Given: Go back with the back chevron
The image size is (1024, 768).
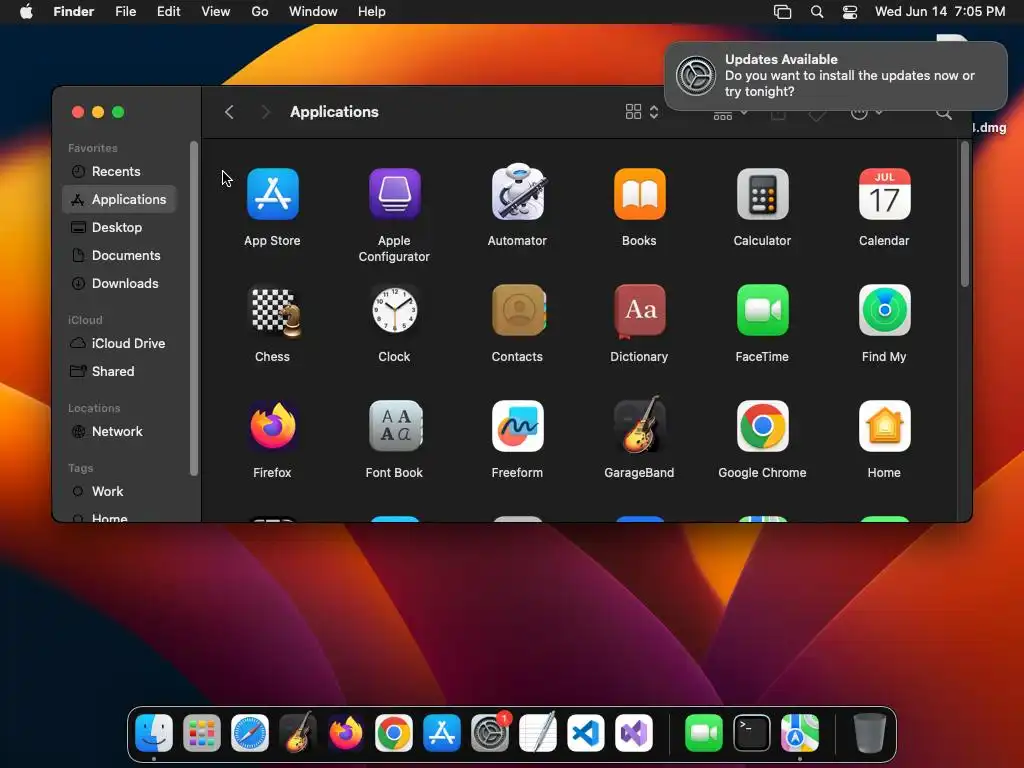Looking at the screenshot, I should tap(229, 112).
